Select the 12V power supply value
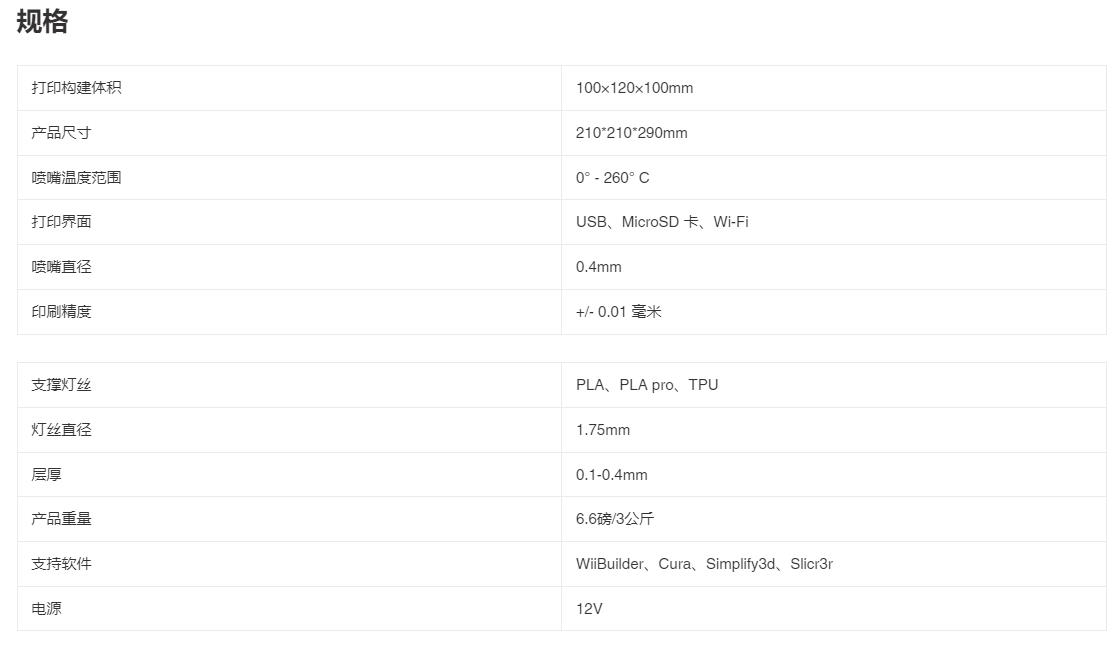The image size is (1117, 671). pyautogui.click(x=589, y=609)
